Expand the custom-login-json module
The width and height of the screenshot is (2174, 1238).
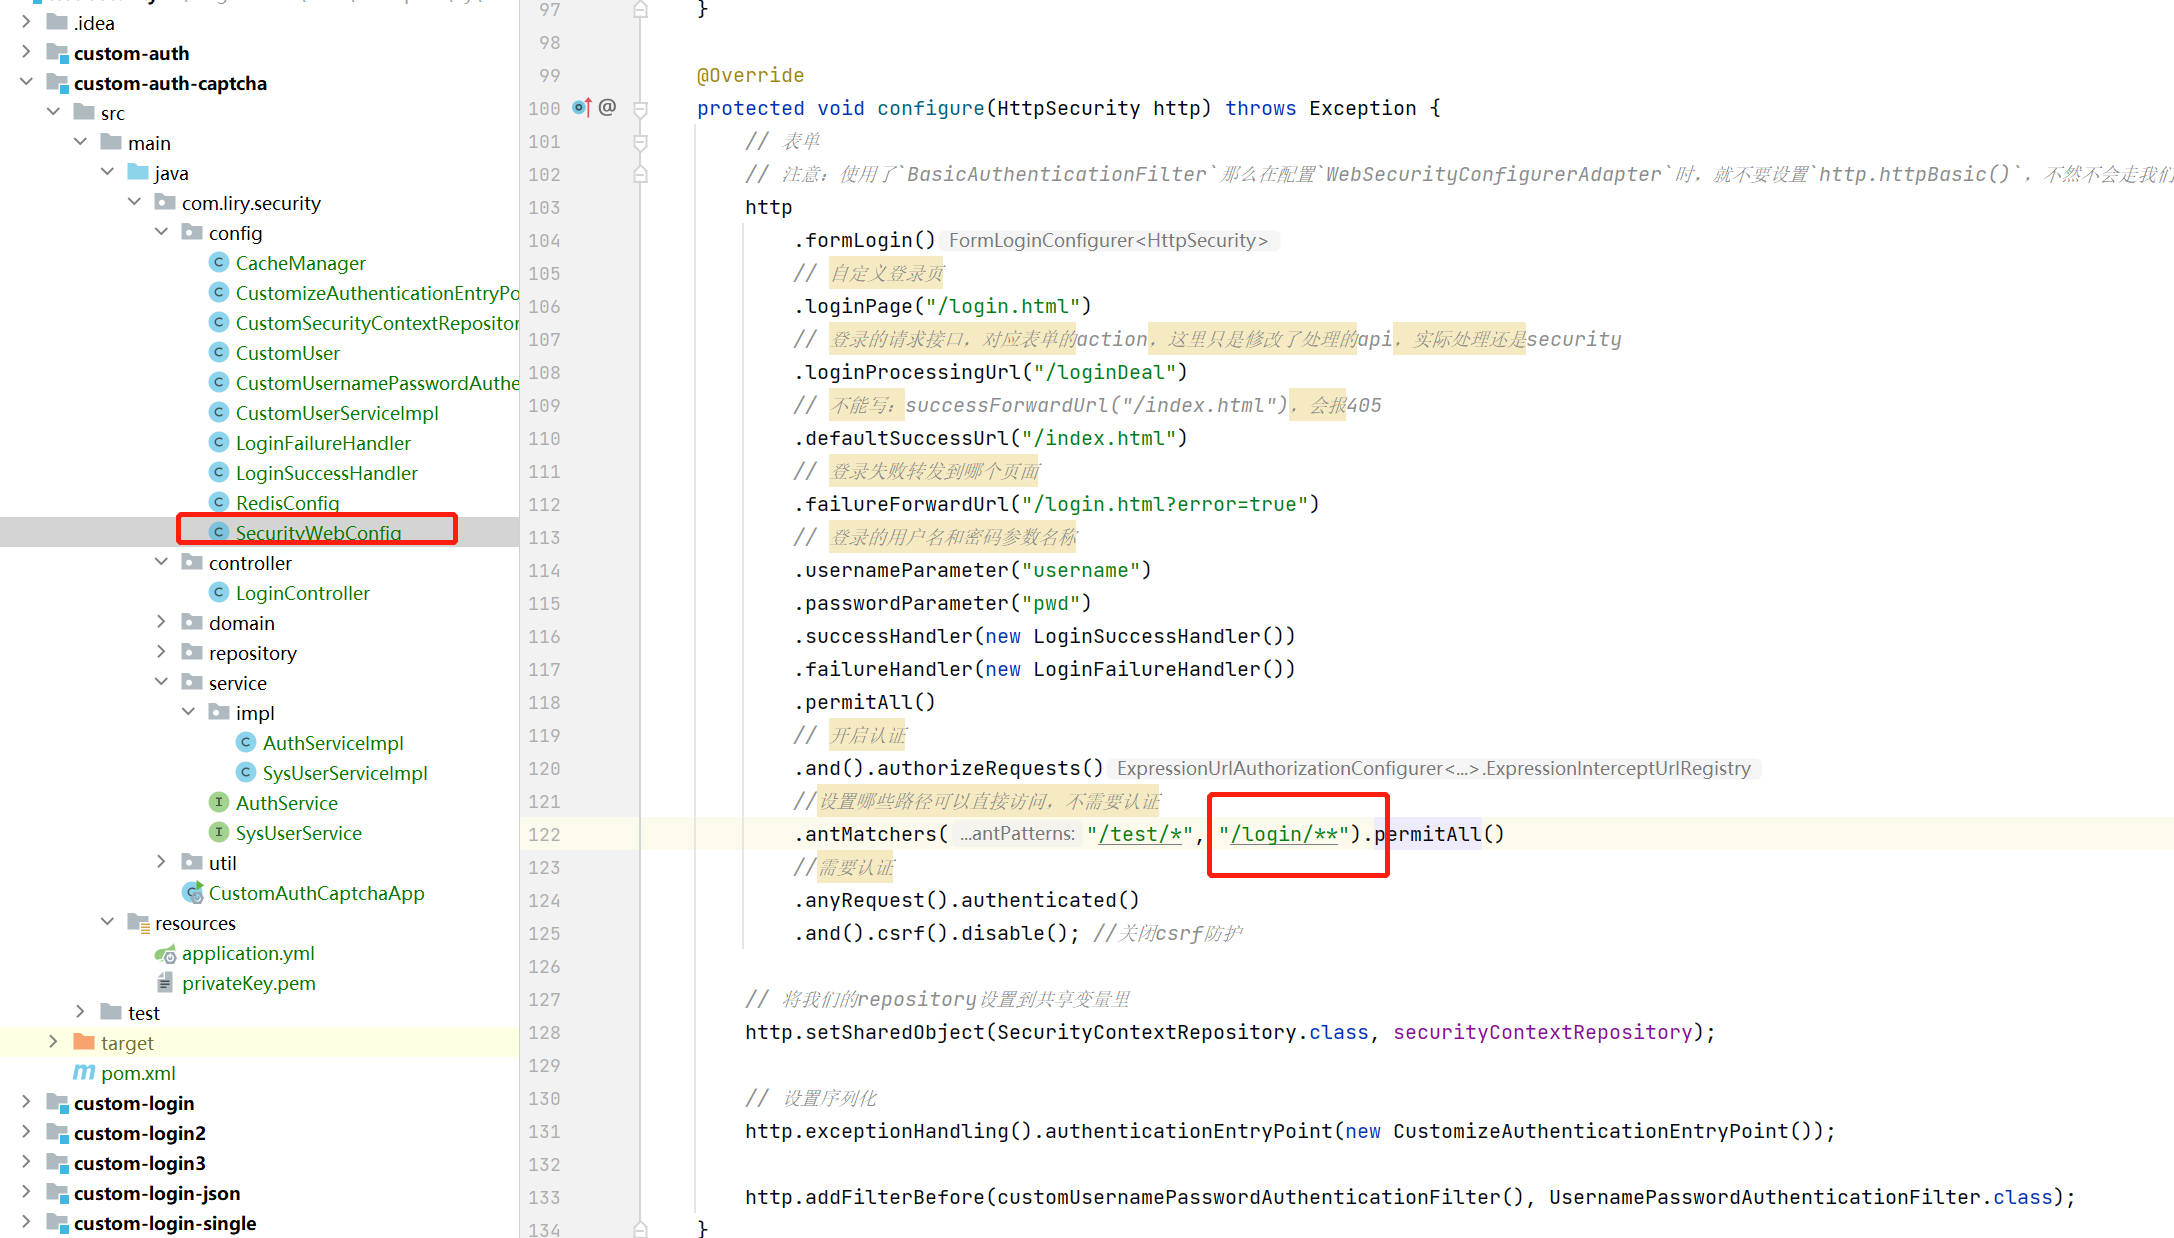(x=26, y=1192)
